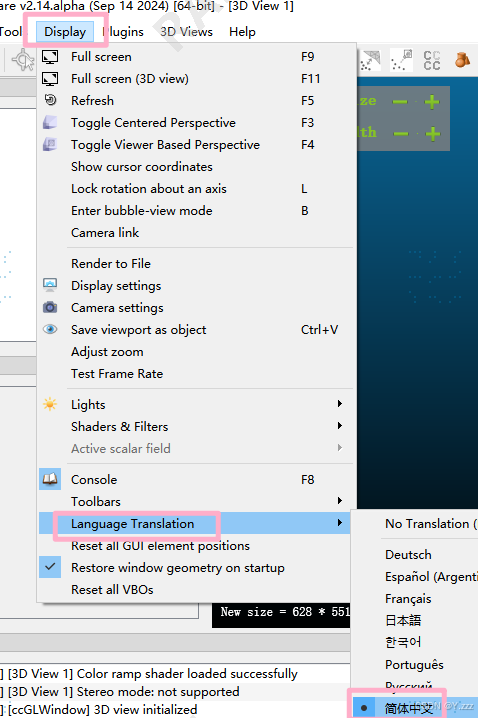Increase line width plus button

[x=433, y=134]
